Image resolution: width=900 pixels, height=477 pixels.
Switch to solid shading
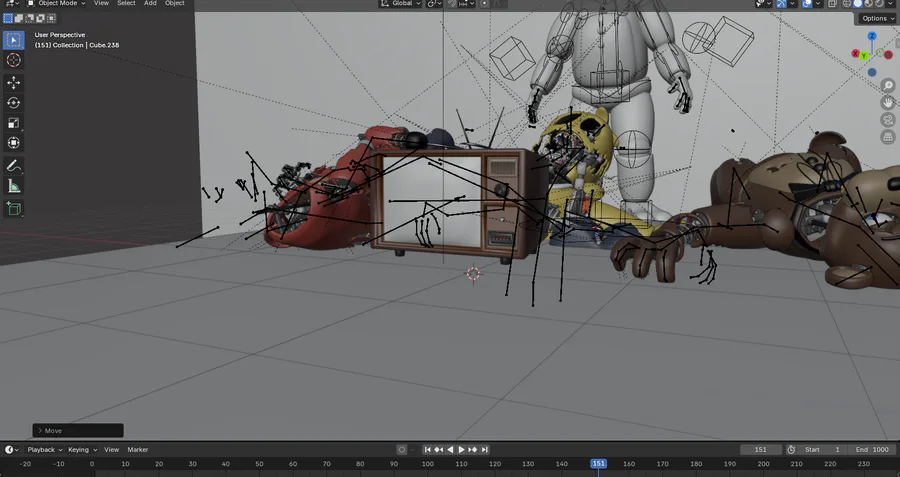pos(858,3)
